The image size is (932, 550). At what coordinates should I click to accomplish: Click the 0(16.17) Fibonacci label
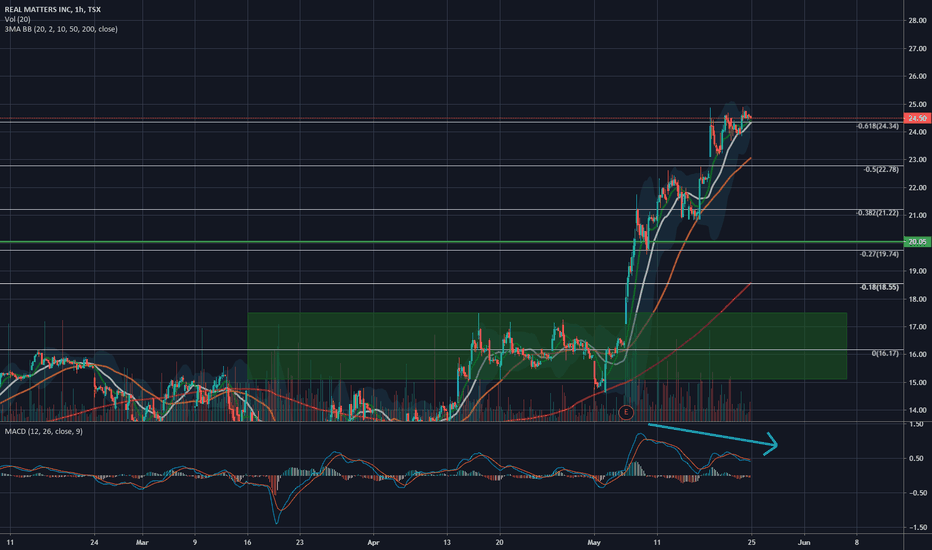885,353
